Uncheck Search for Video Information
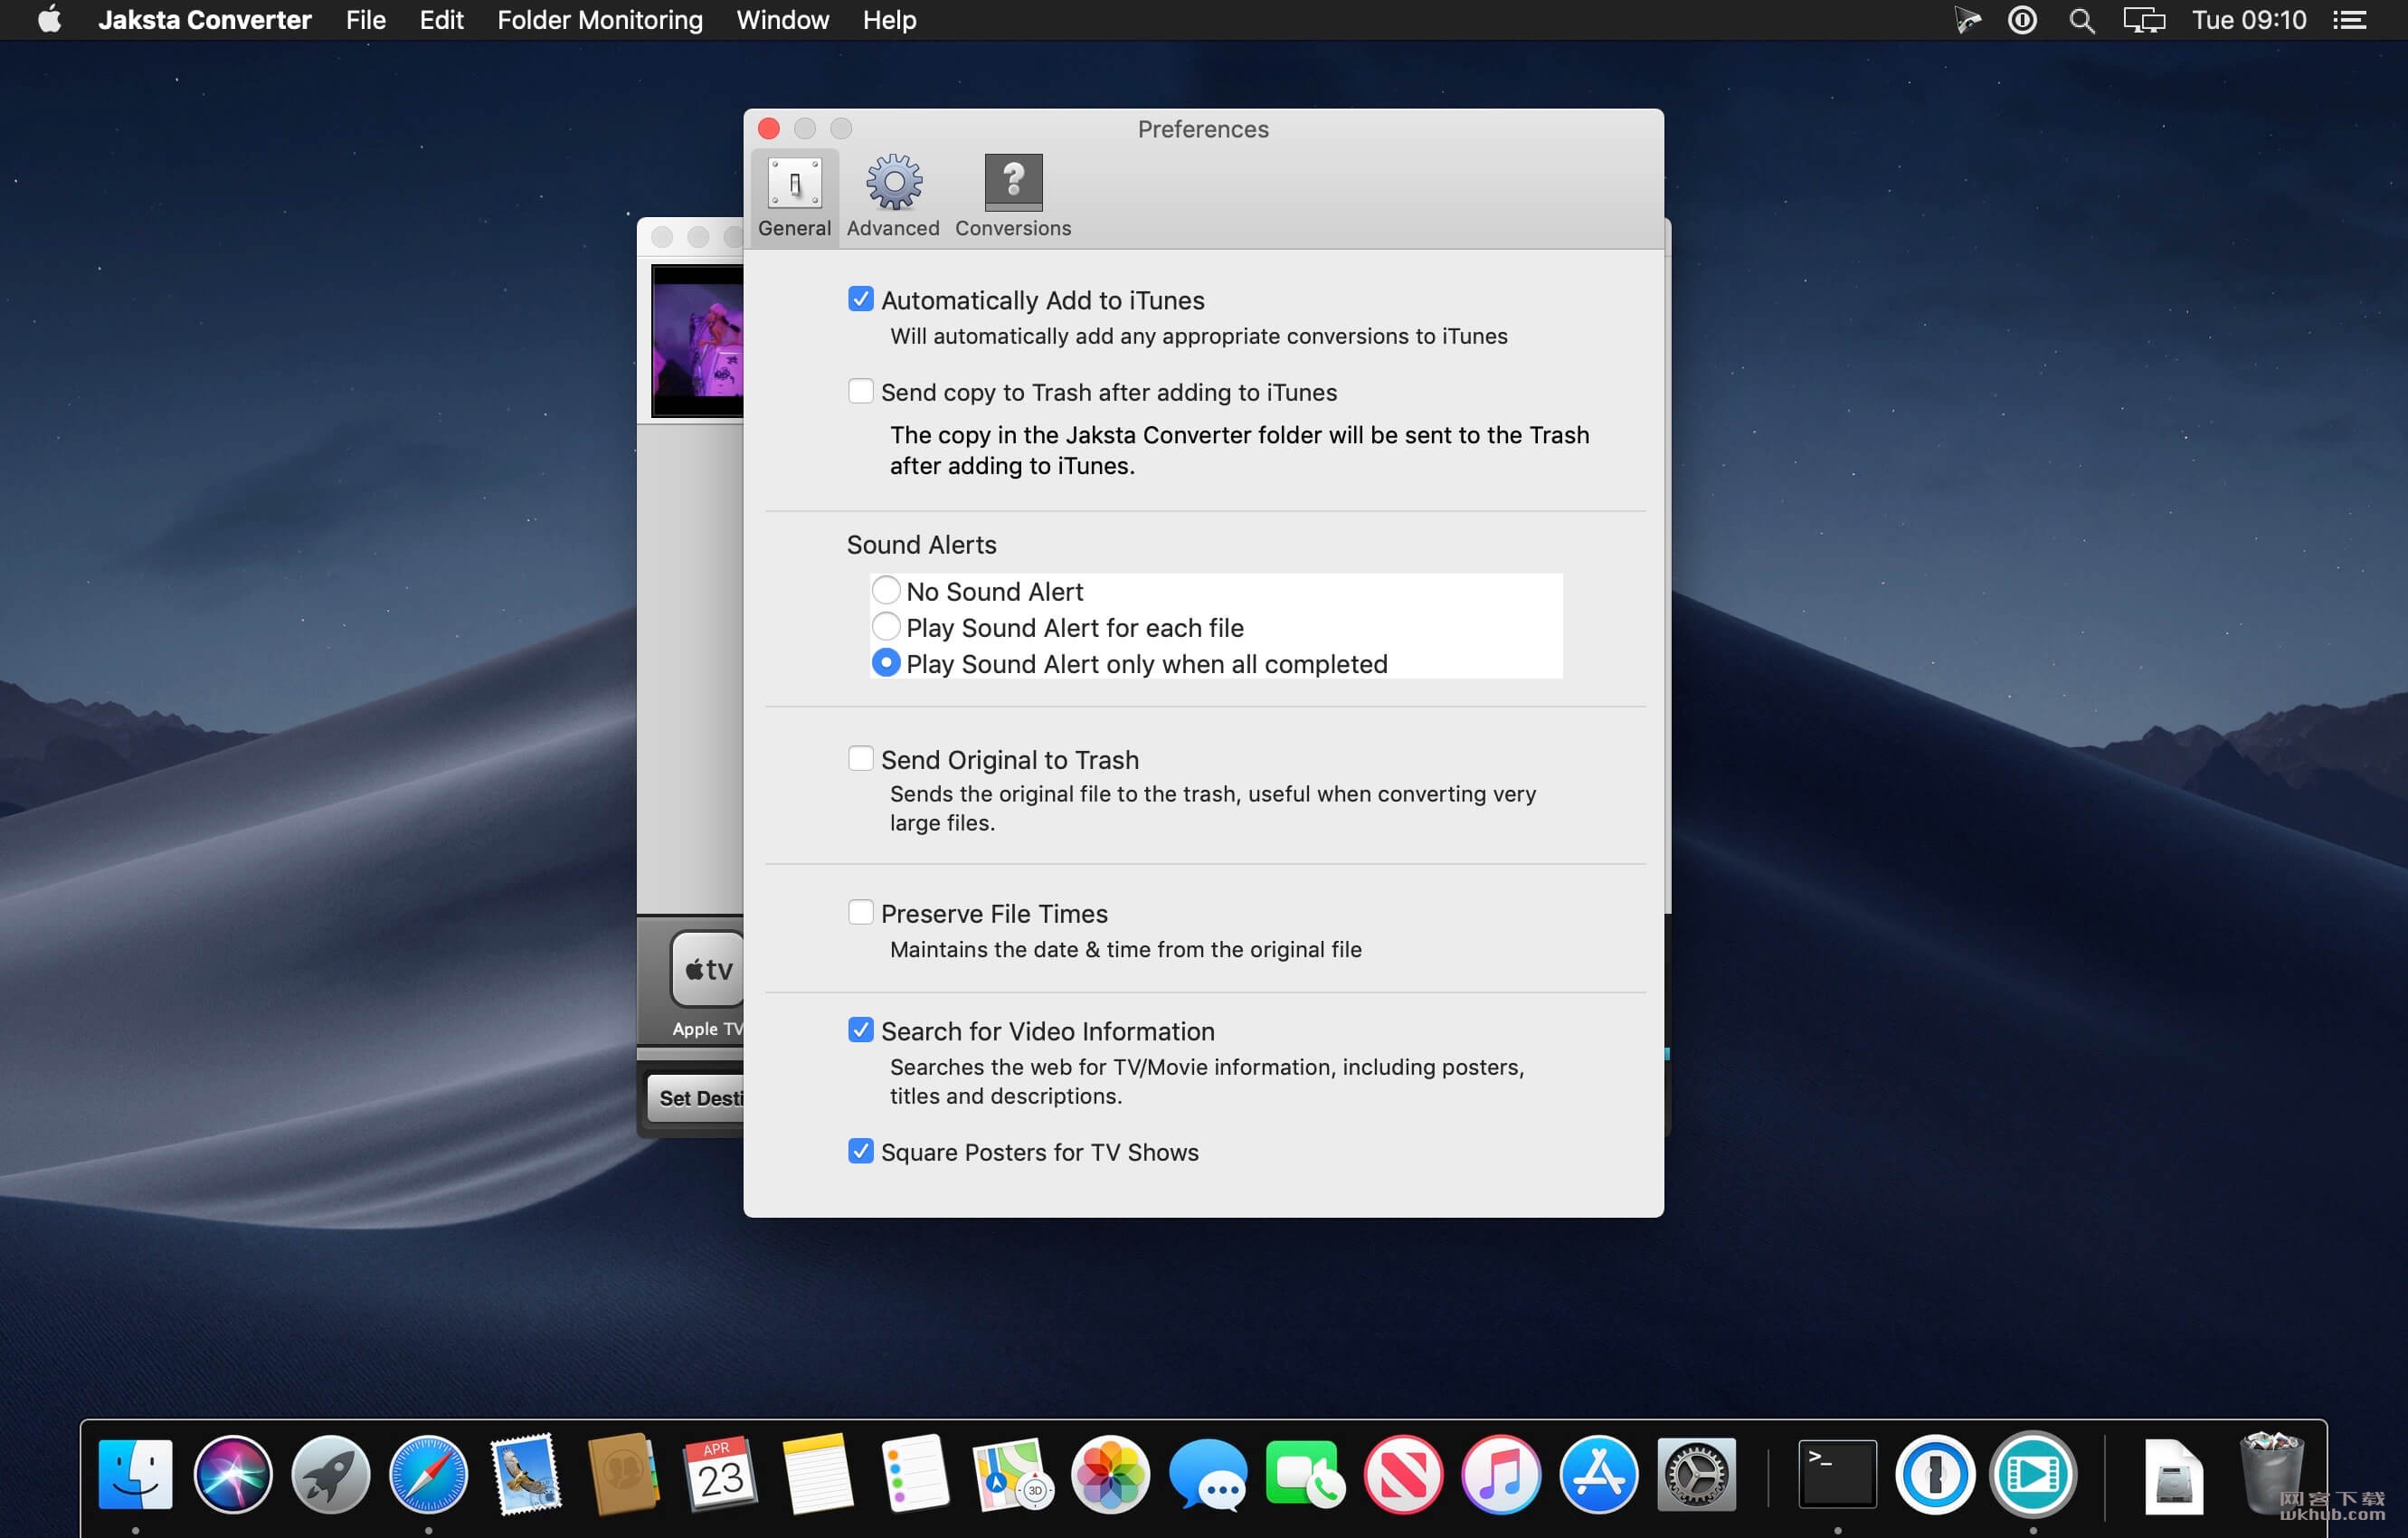This screenshot has width=2408, height=1538. pyautogui.click(x=860, y=1030)
